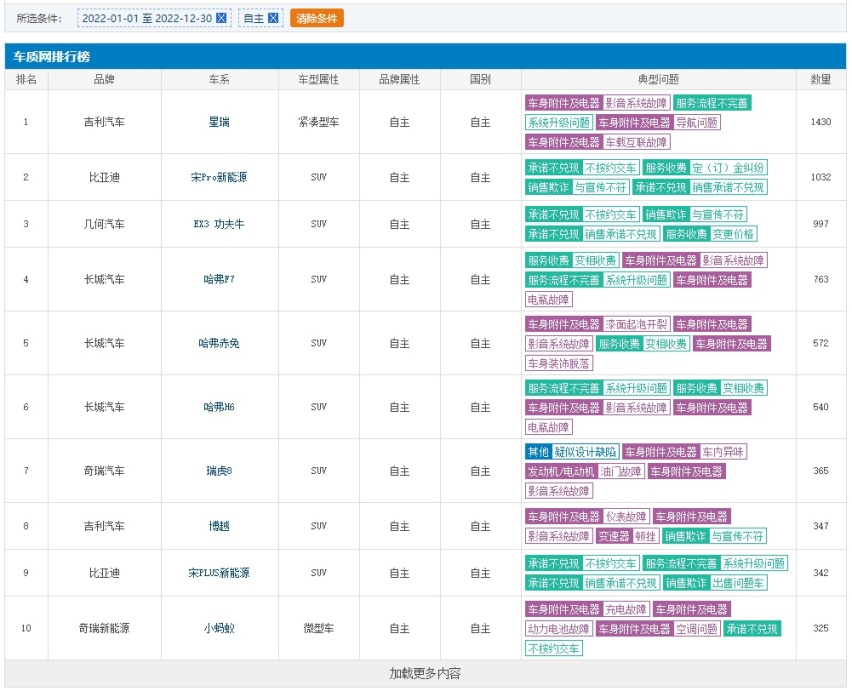Click the 动力电池故障 tag

(x=559, y=629)
